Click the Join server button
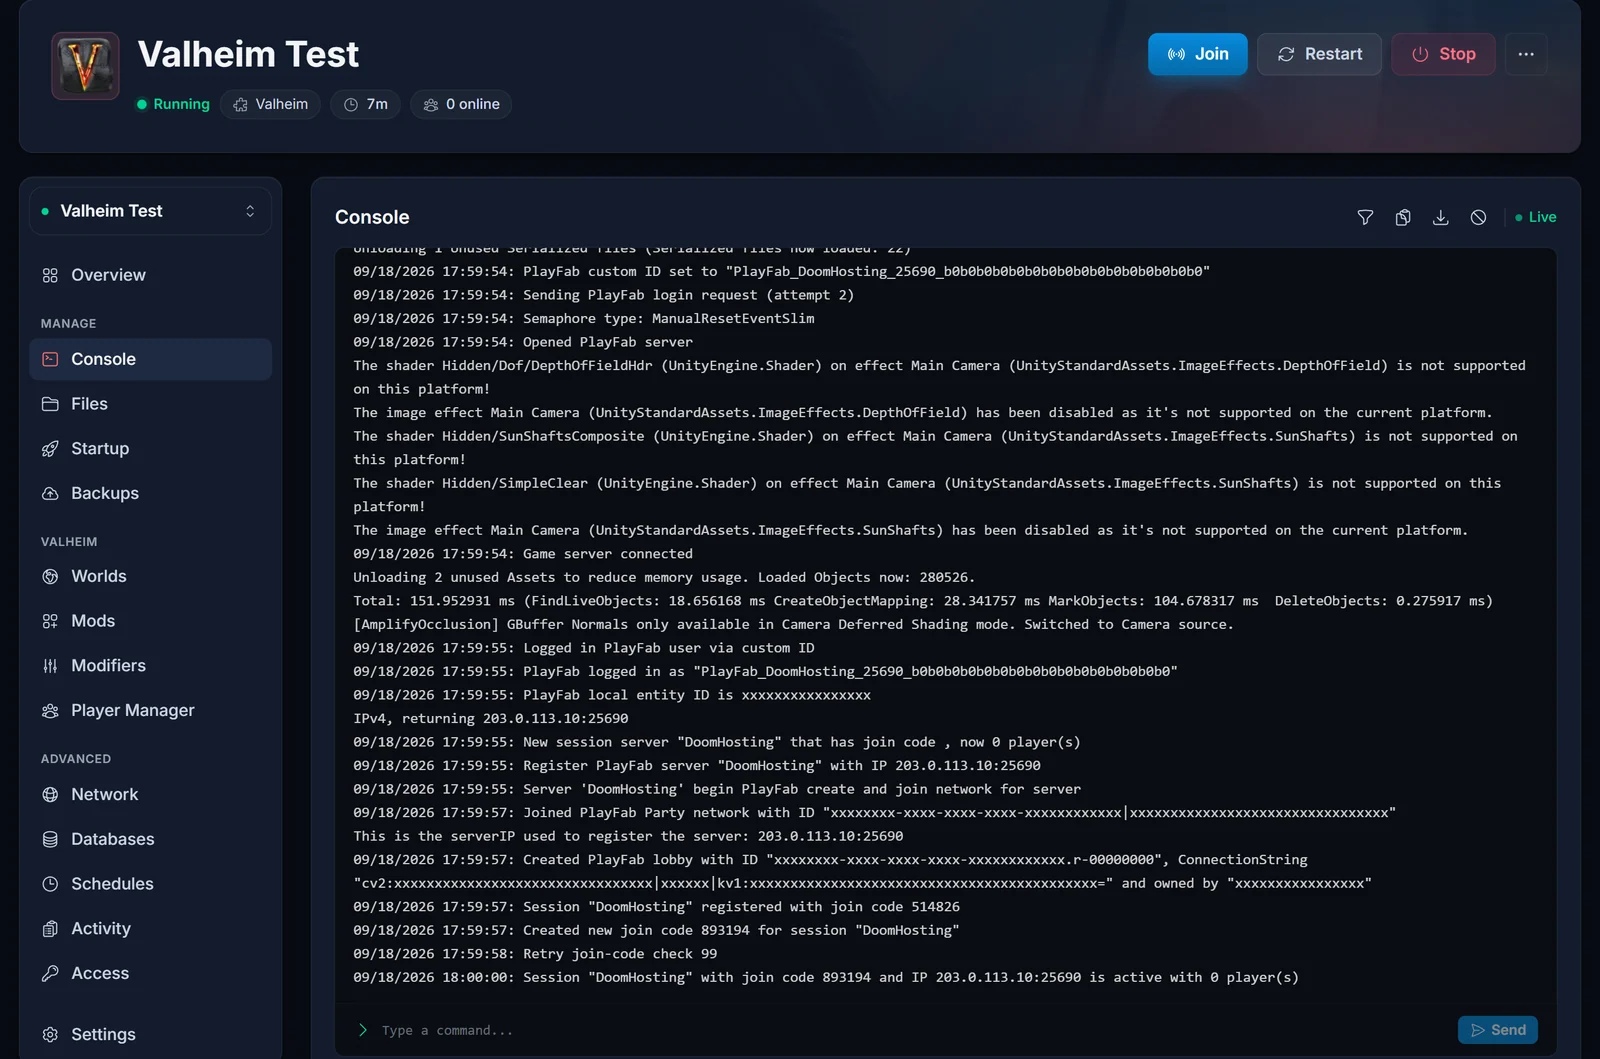Viewport: 1600px width, 1059px height. 1197,54
